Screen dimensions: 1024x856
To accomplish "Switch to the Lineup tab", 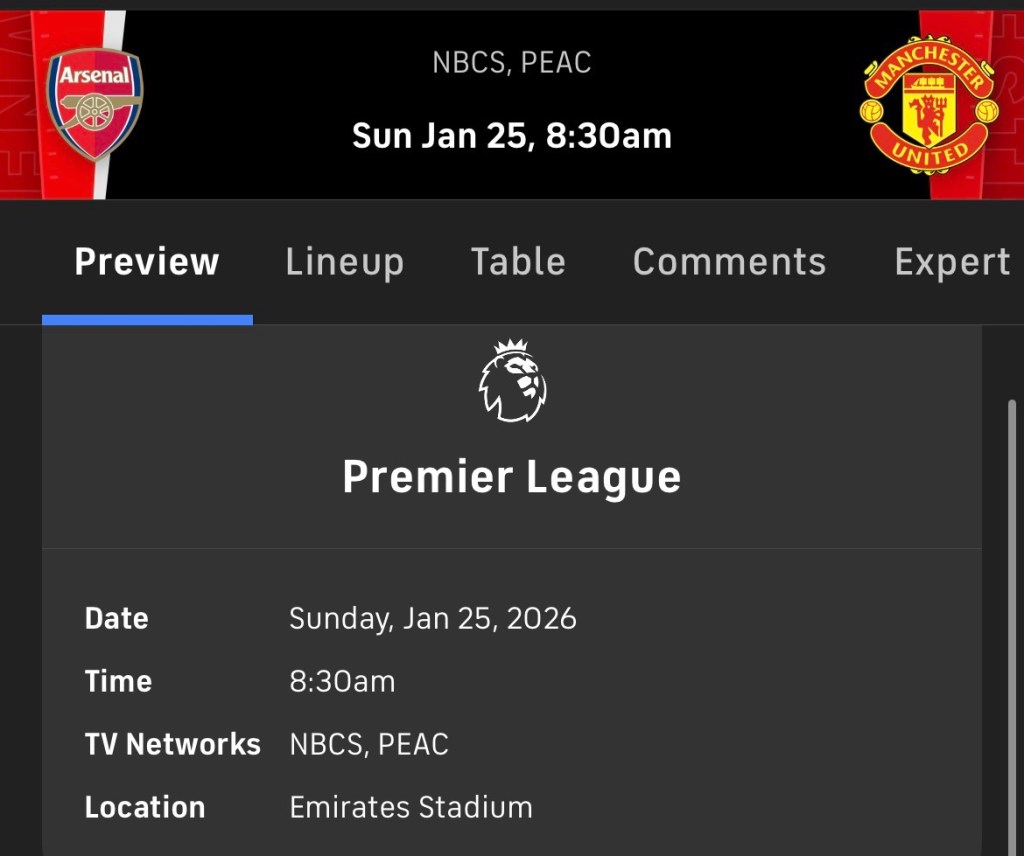I will point(344,262).
